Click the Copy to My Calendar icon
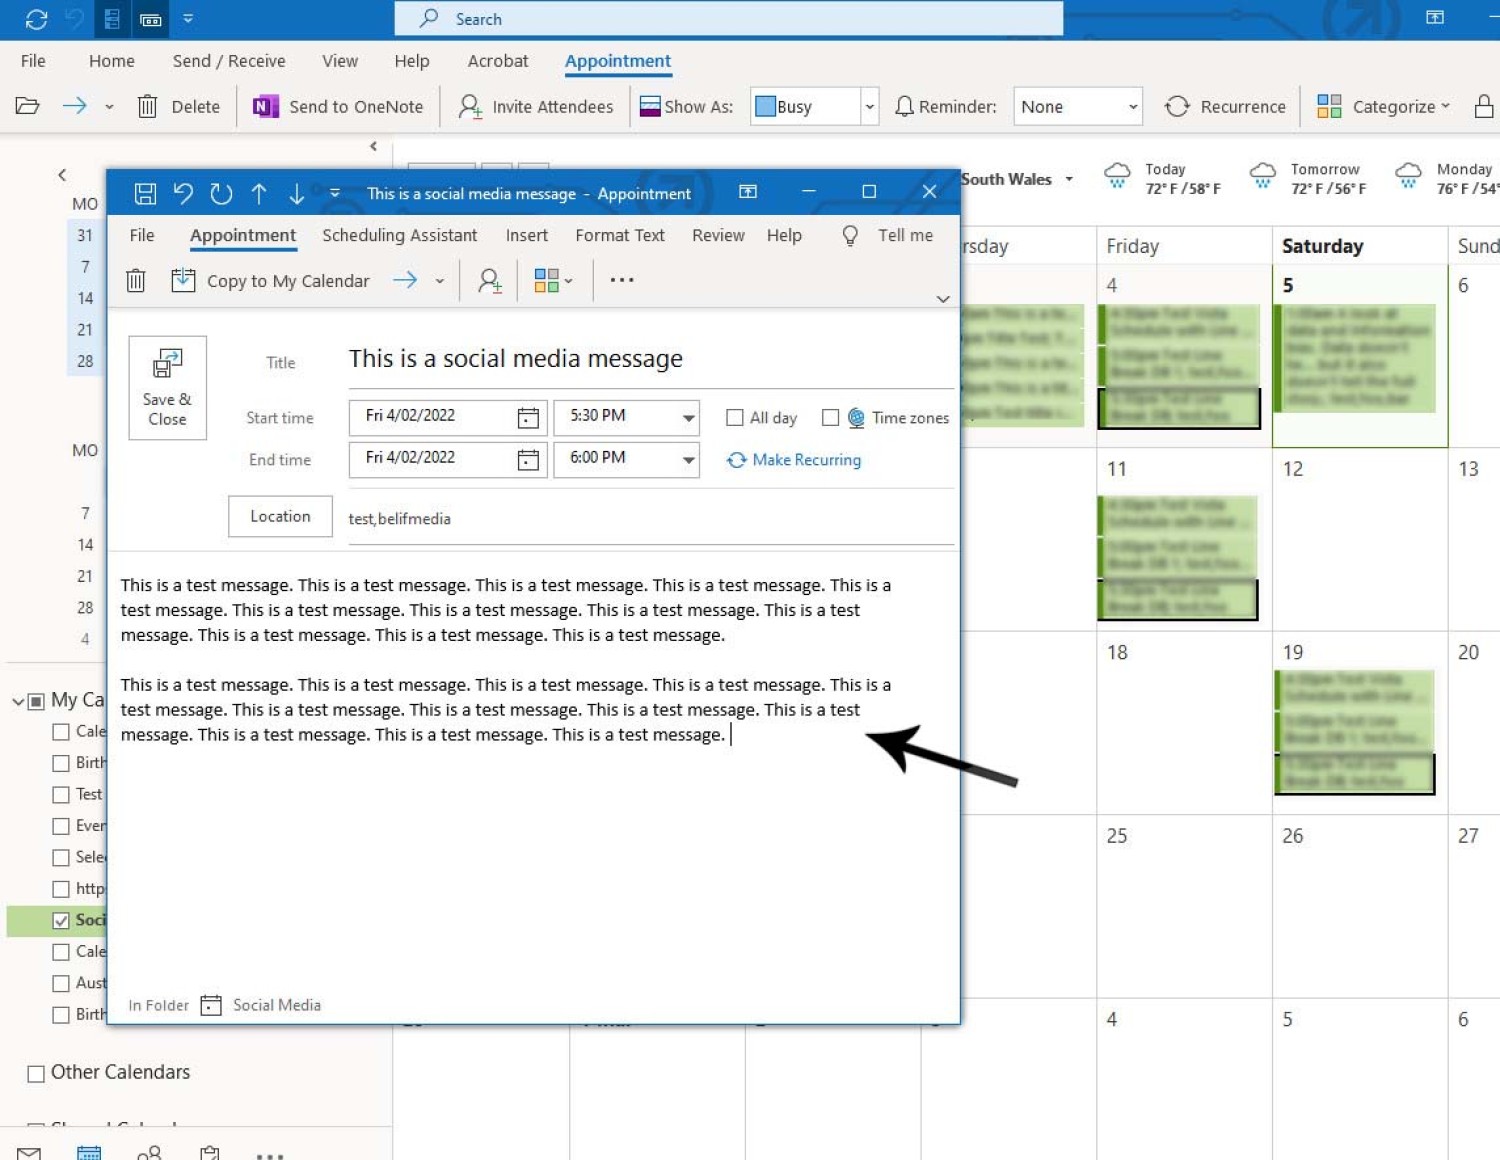The height and width of the screenshot is (1160, 1500). [x=183, y=281]
